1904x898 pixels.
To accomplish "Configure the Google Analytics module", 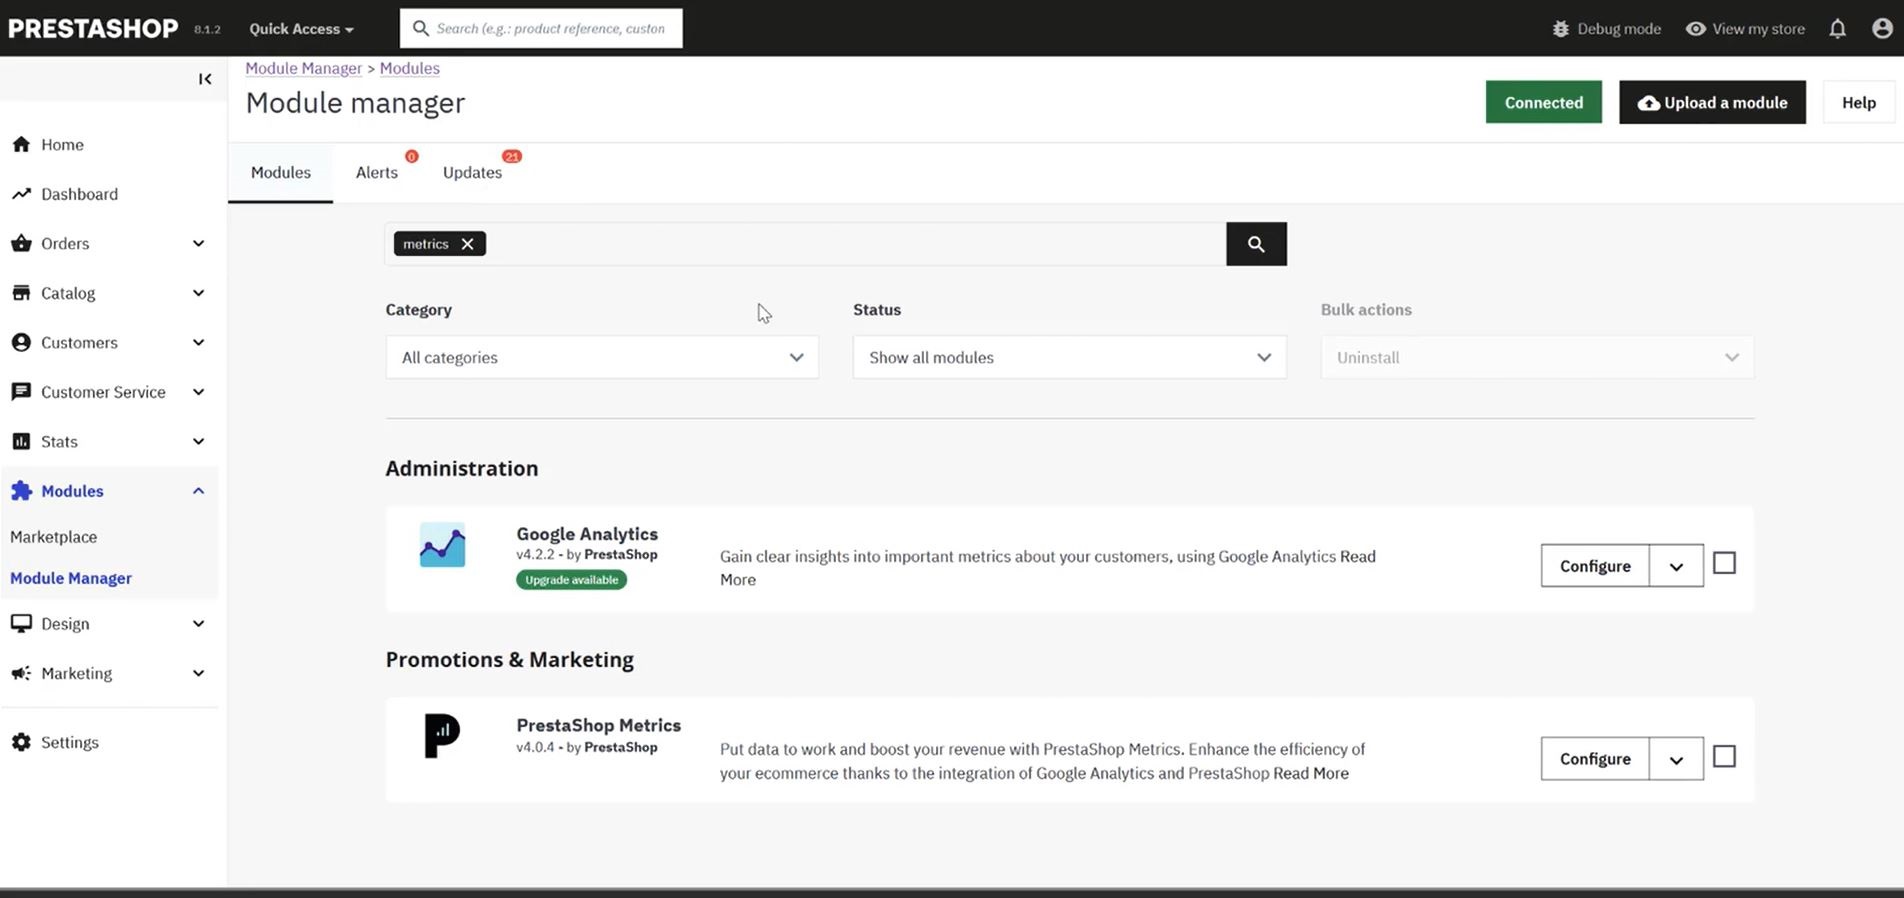I will pos(1594,566).
